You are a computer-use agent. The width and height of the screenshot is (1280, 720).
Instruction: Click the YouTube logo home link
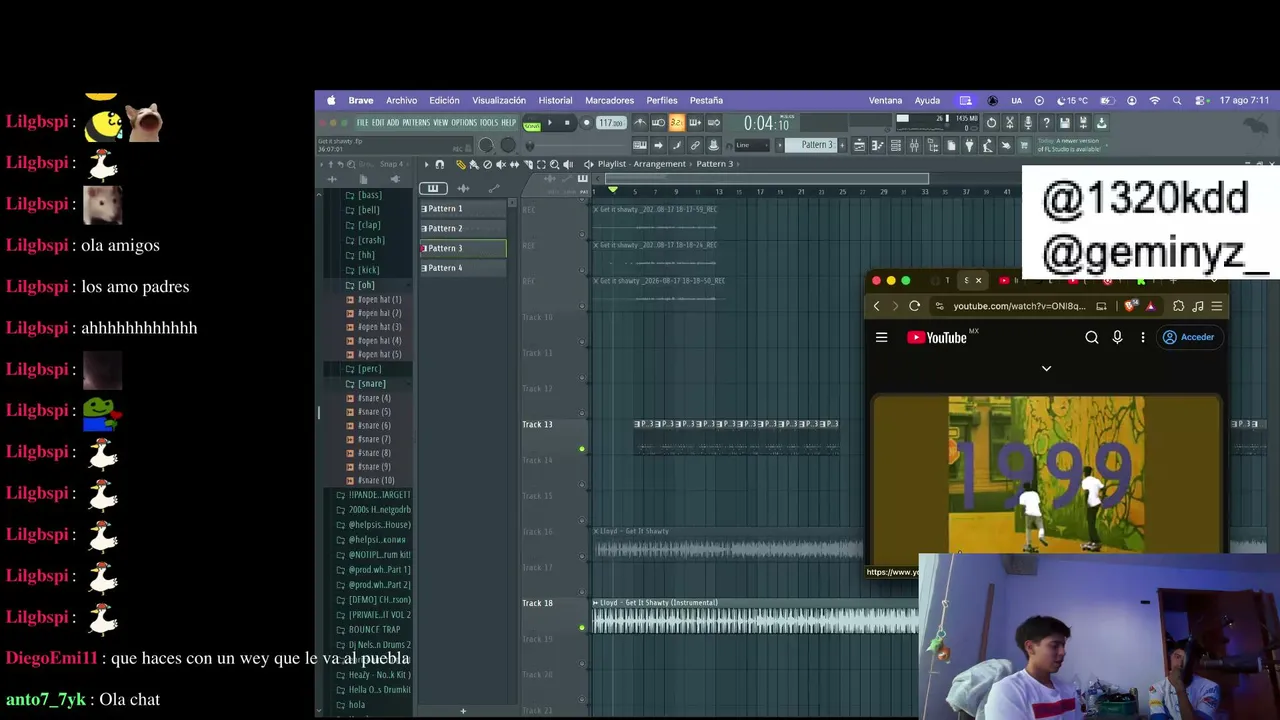coord(936,337)
